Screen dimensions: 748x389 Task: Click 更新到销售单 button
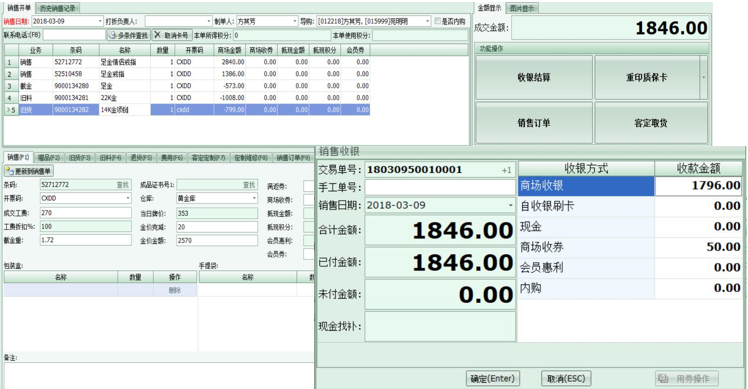pos(29,171)
